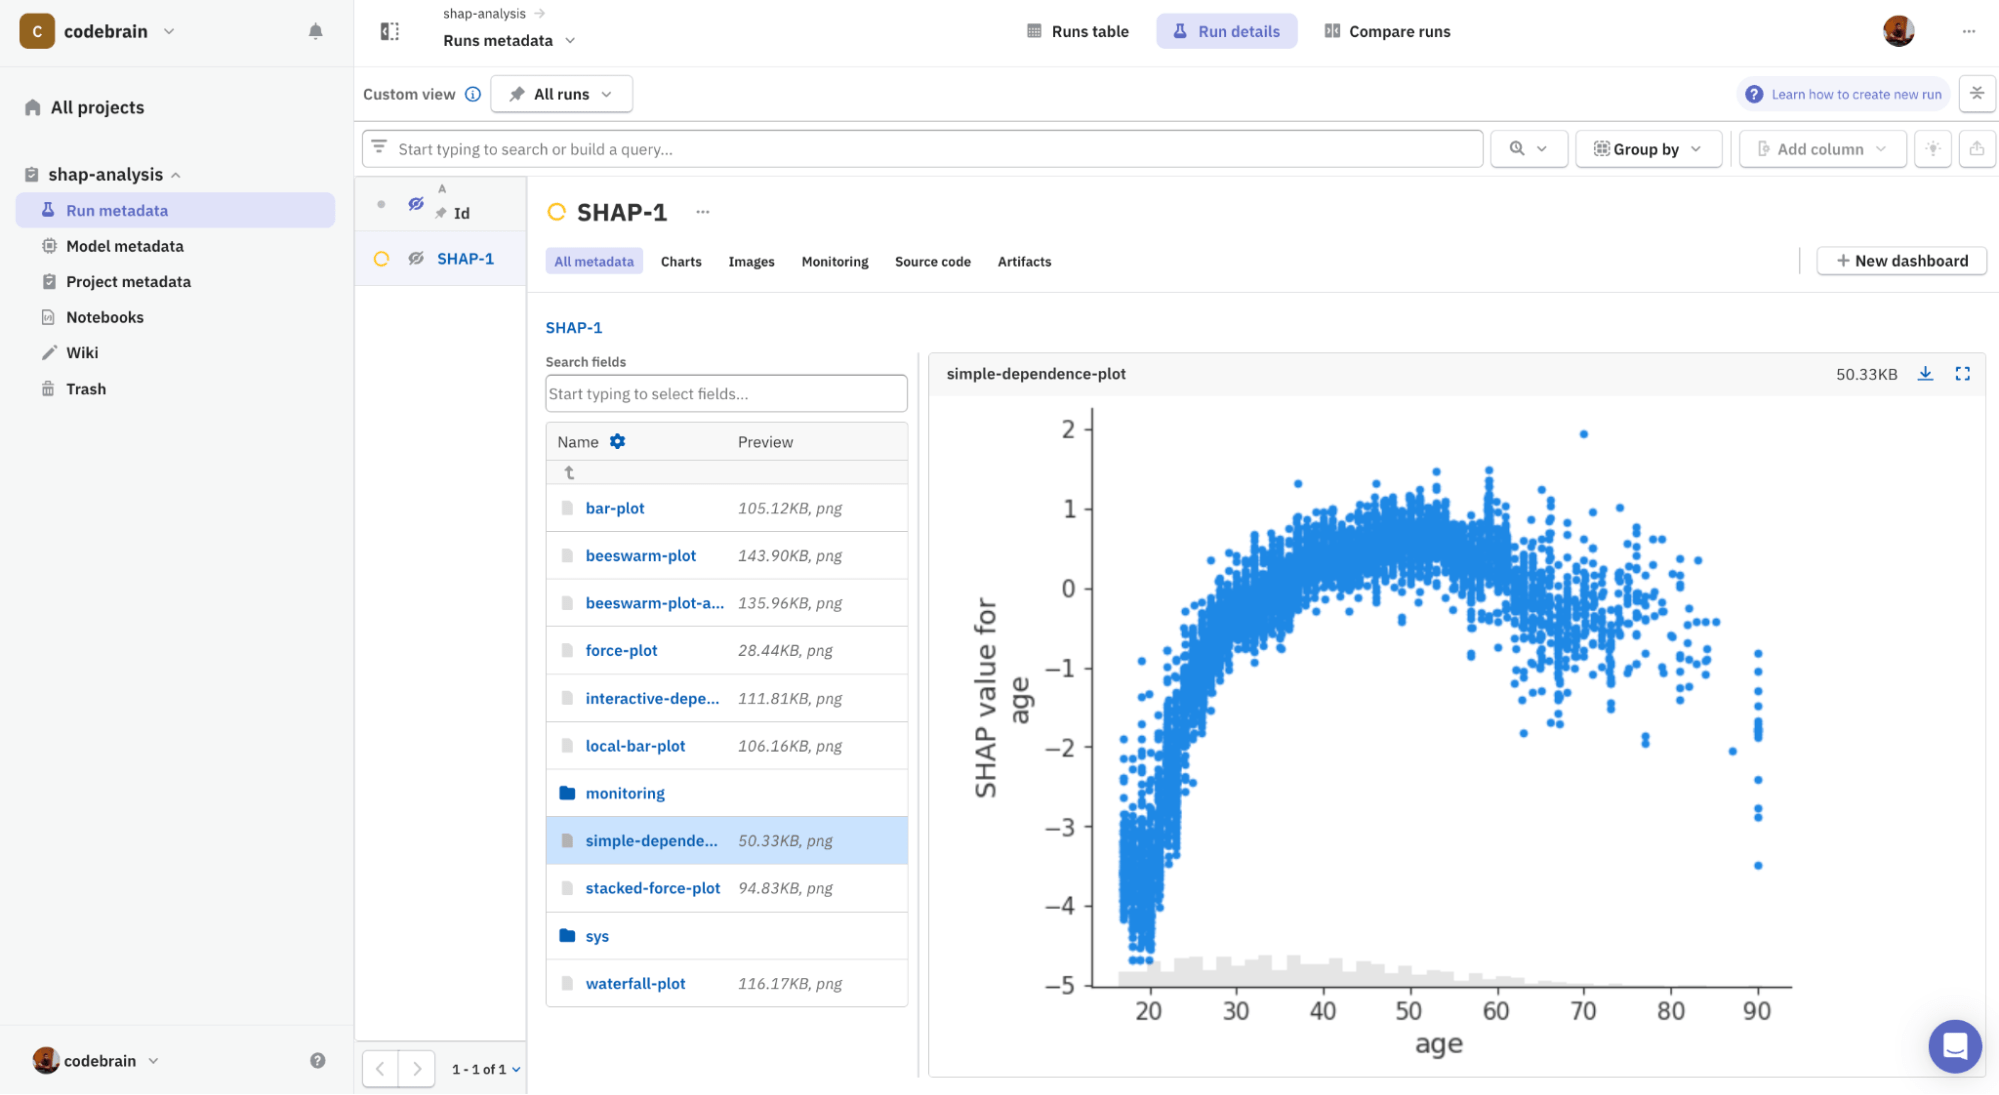Image resolution: width=1999 pixels, height=1095 pixels.
Task: Toggle the eye icon in the Id column header
Action: 415,203
